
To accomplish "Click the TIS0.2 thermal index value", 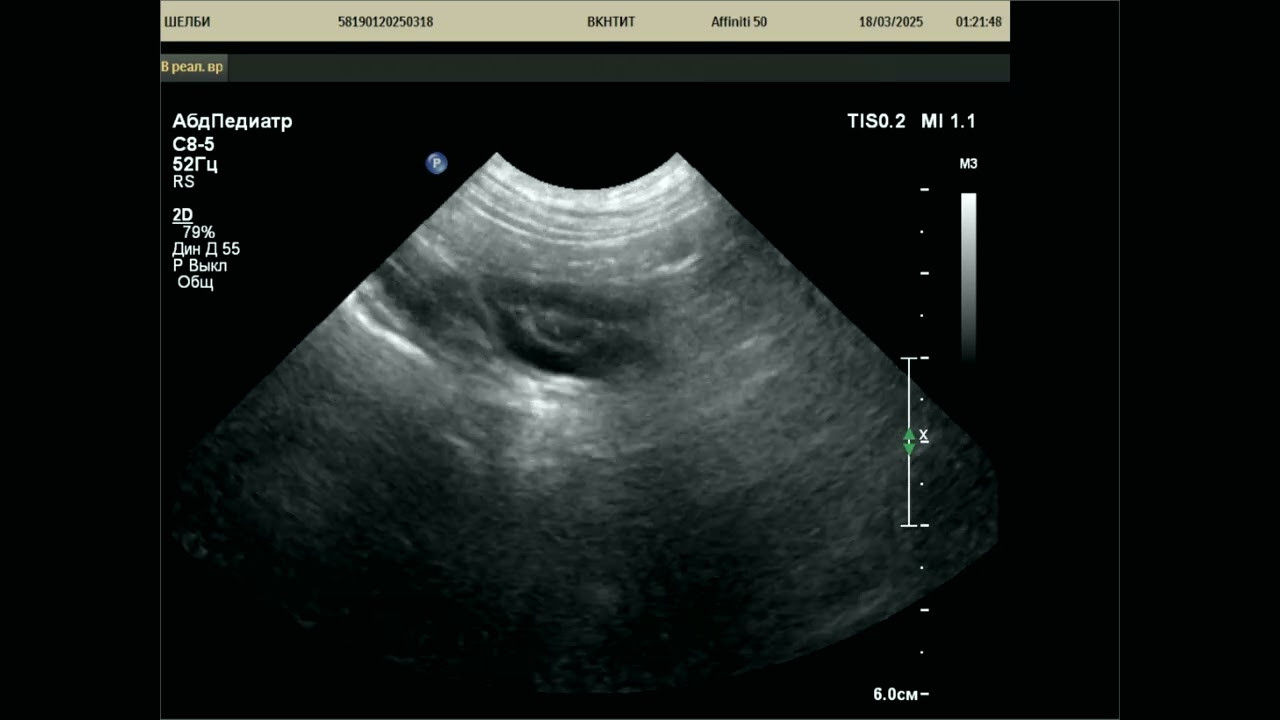I will (x=876, y=122).
